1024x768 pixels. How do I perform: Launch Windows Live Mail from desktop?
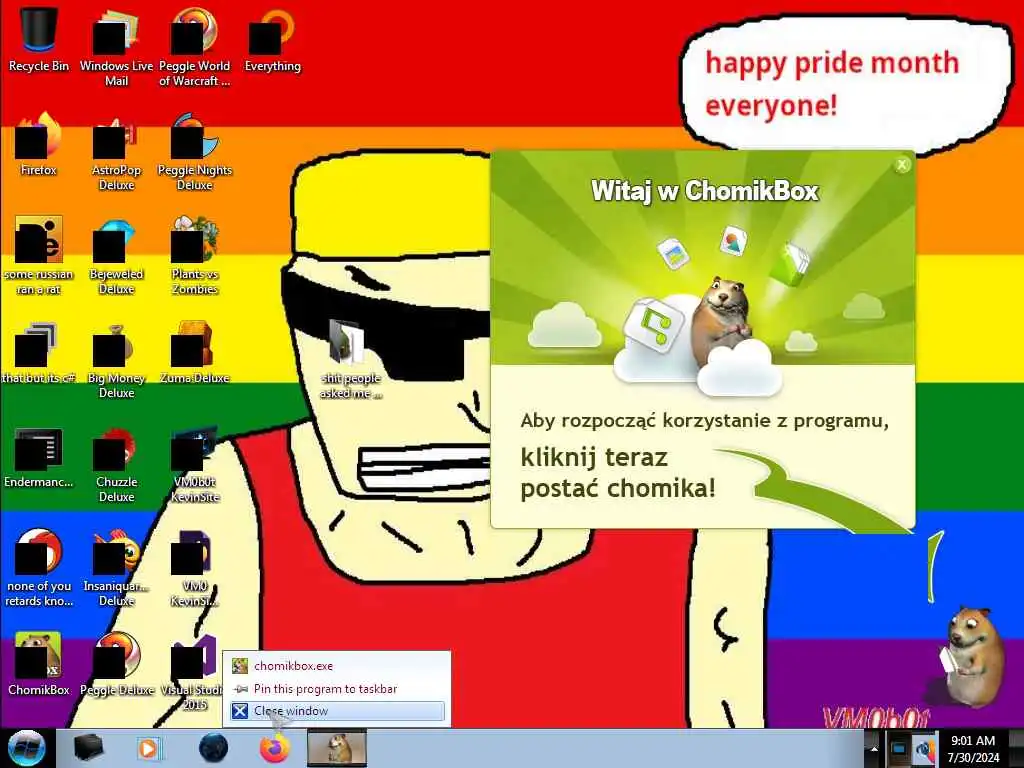click(x=116, y=46)
